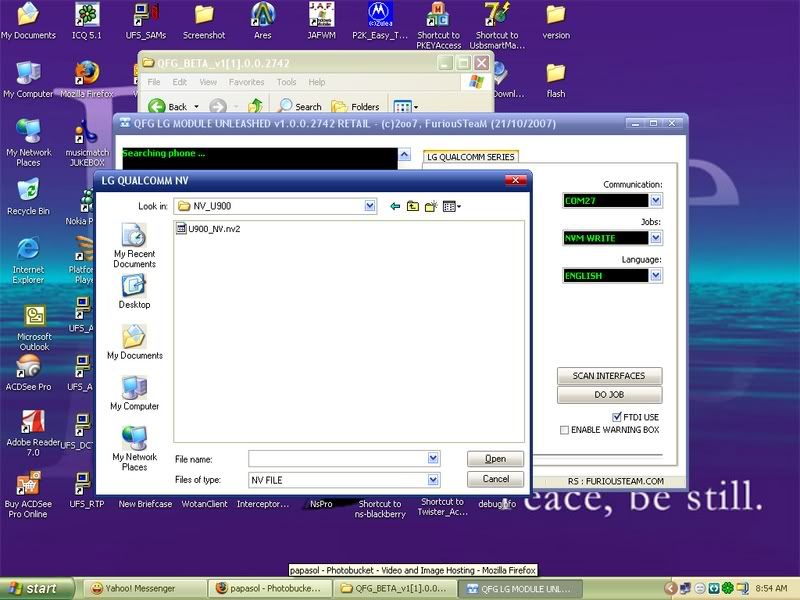
Task: Open the View Menu icon in dialog
Action: pos(452,206)
